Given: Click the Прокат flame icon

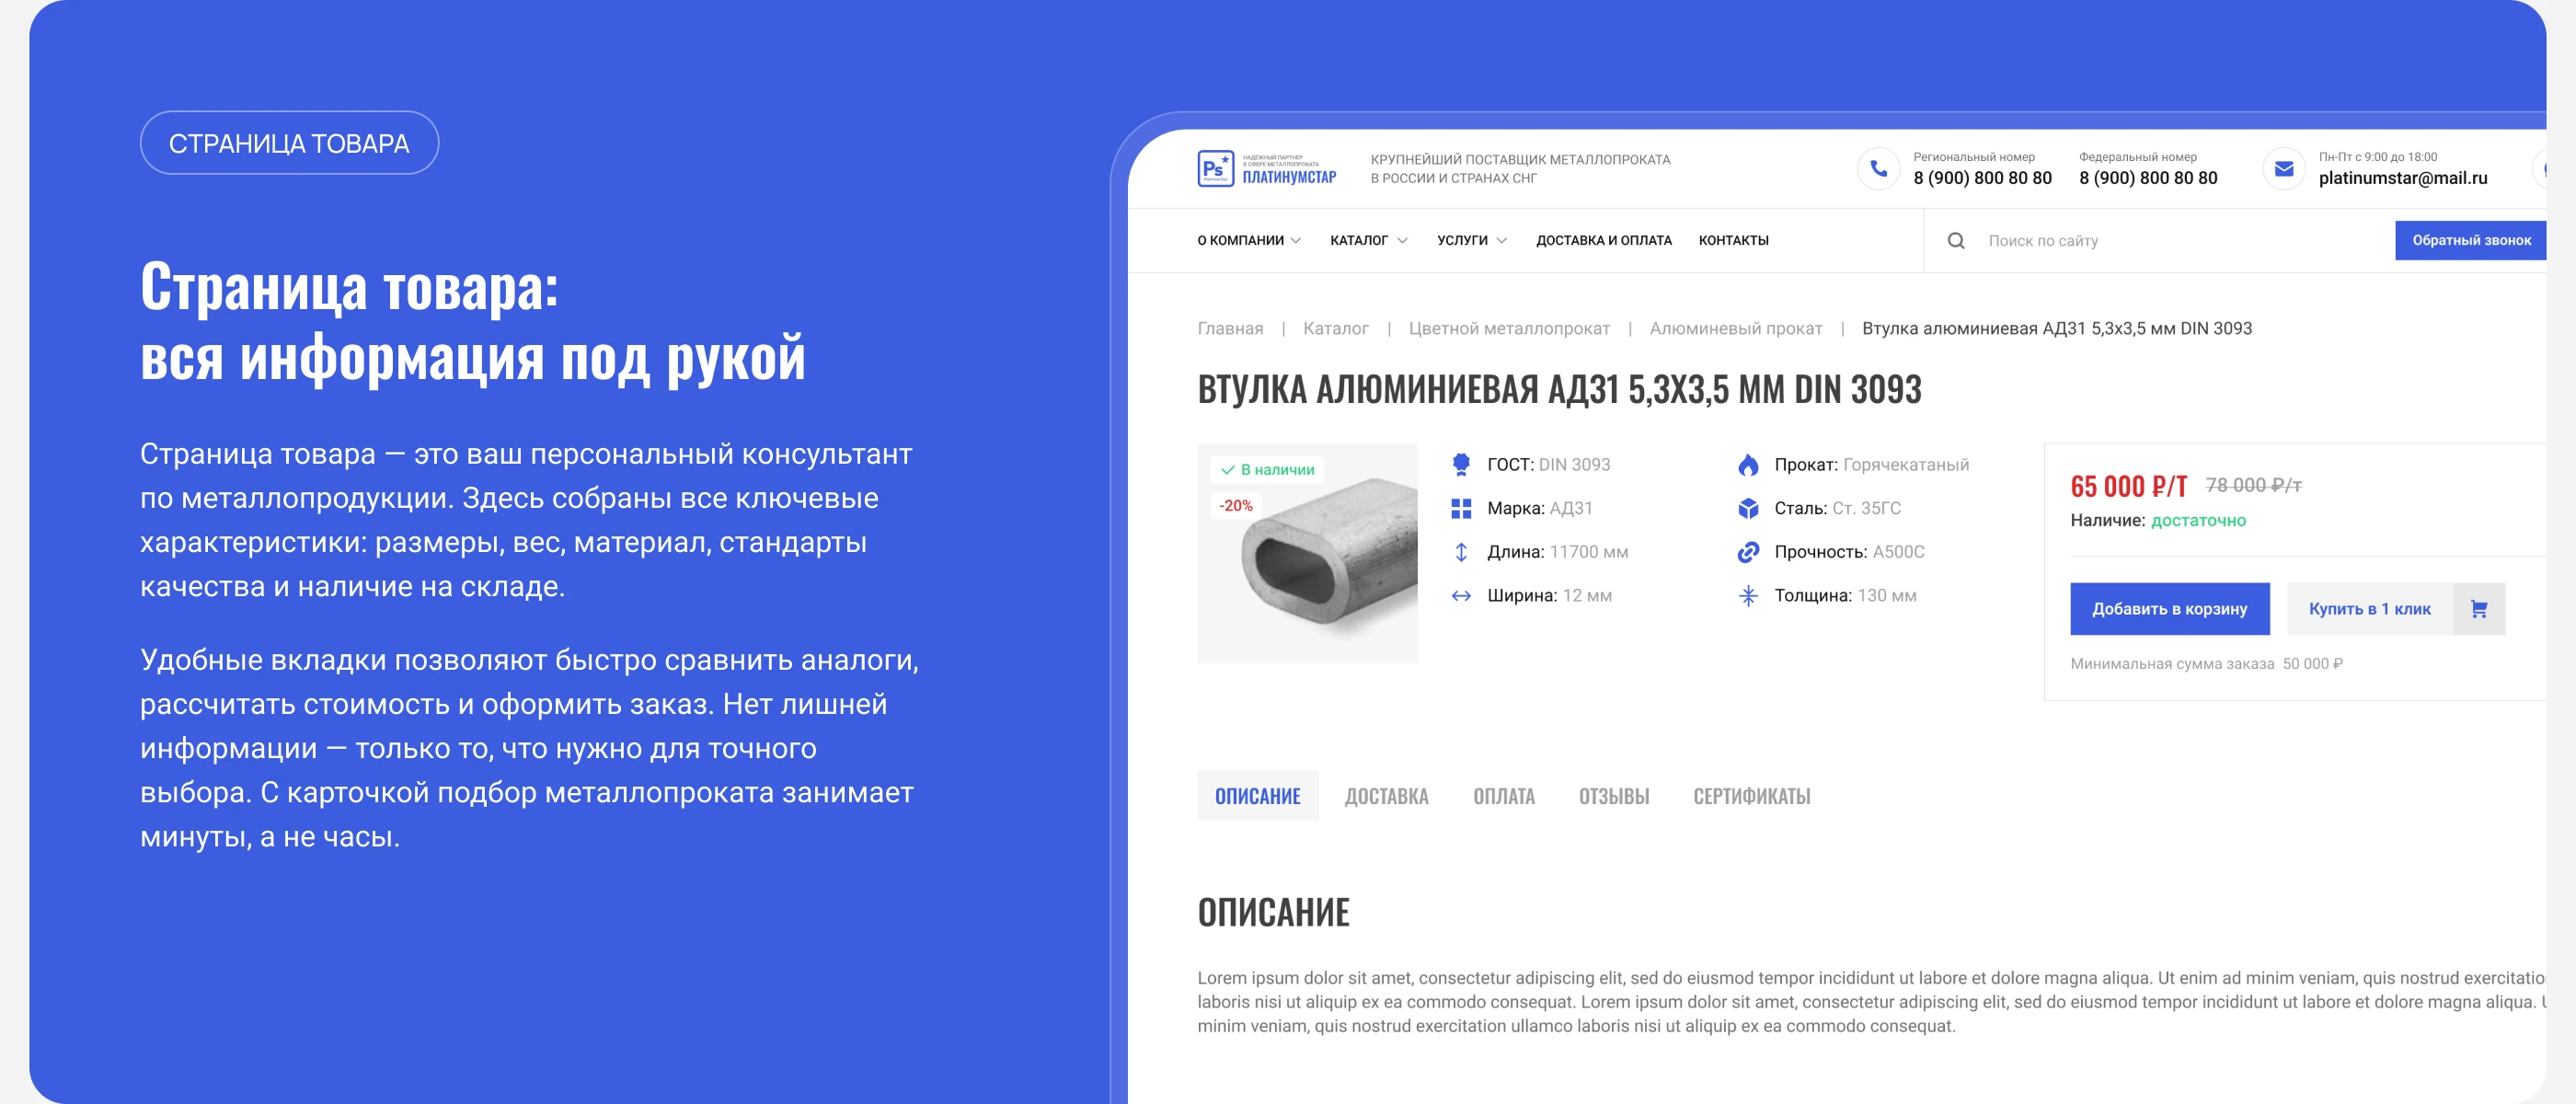Looking at the screenshot, I should click(1748, 464).
